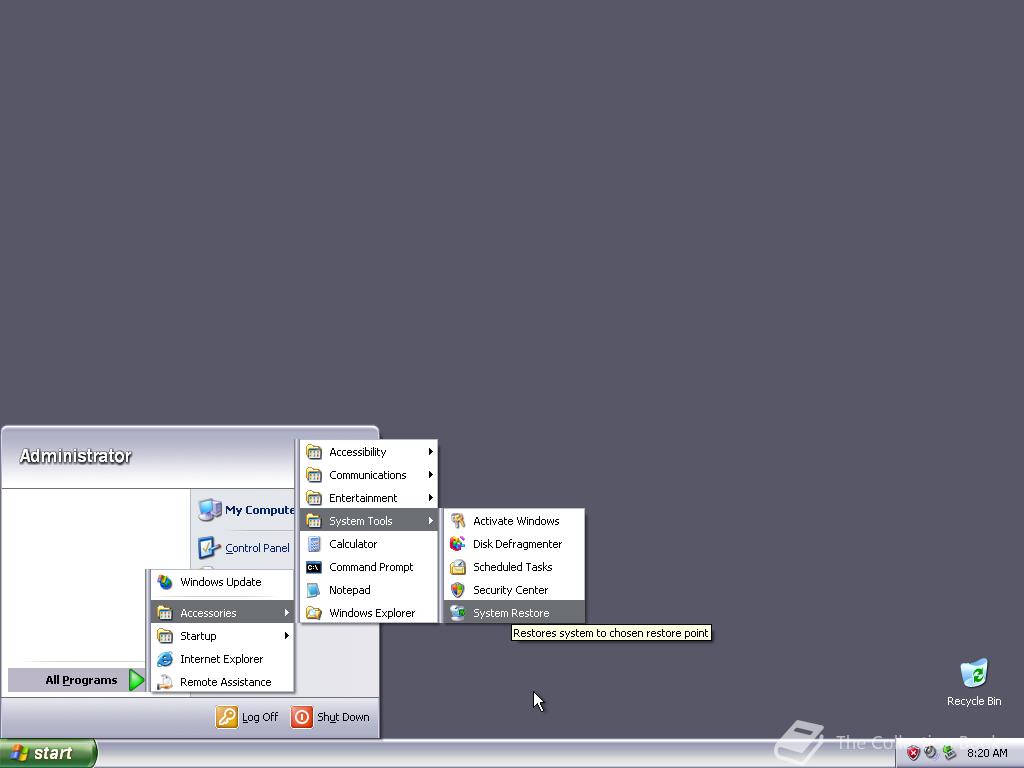
Task: Click the Entertainment folder icon
Action: pyautogui.click(x=314, y=498)
